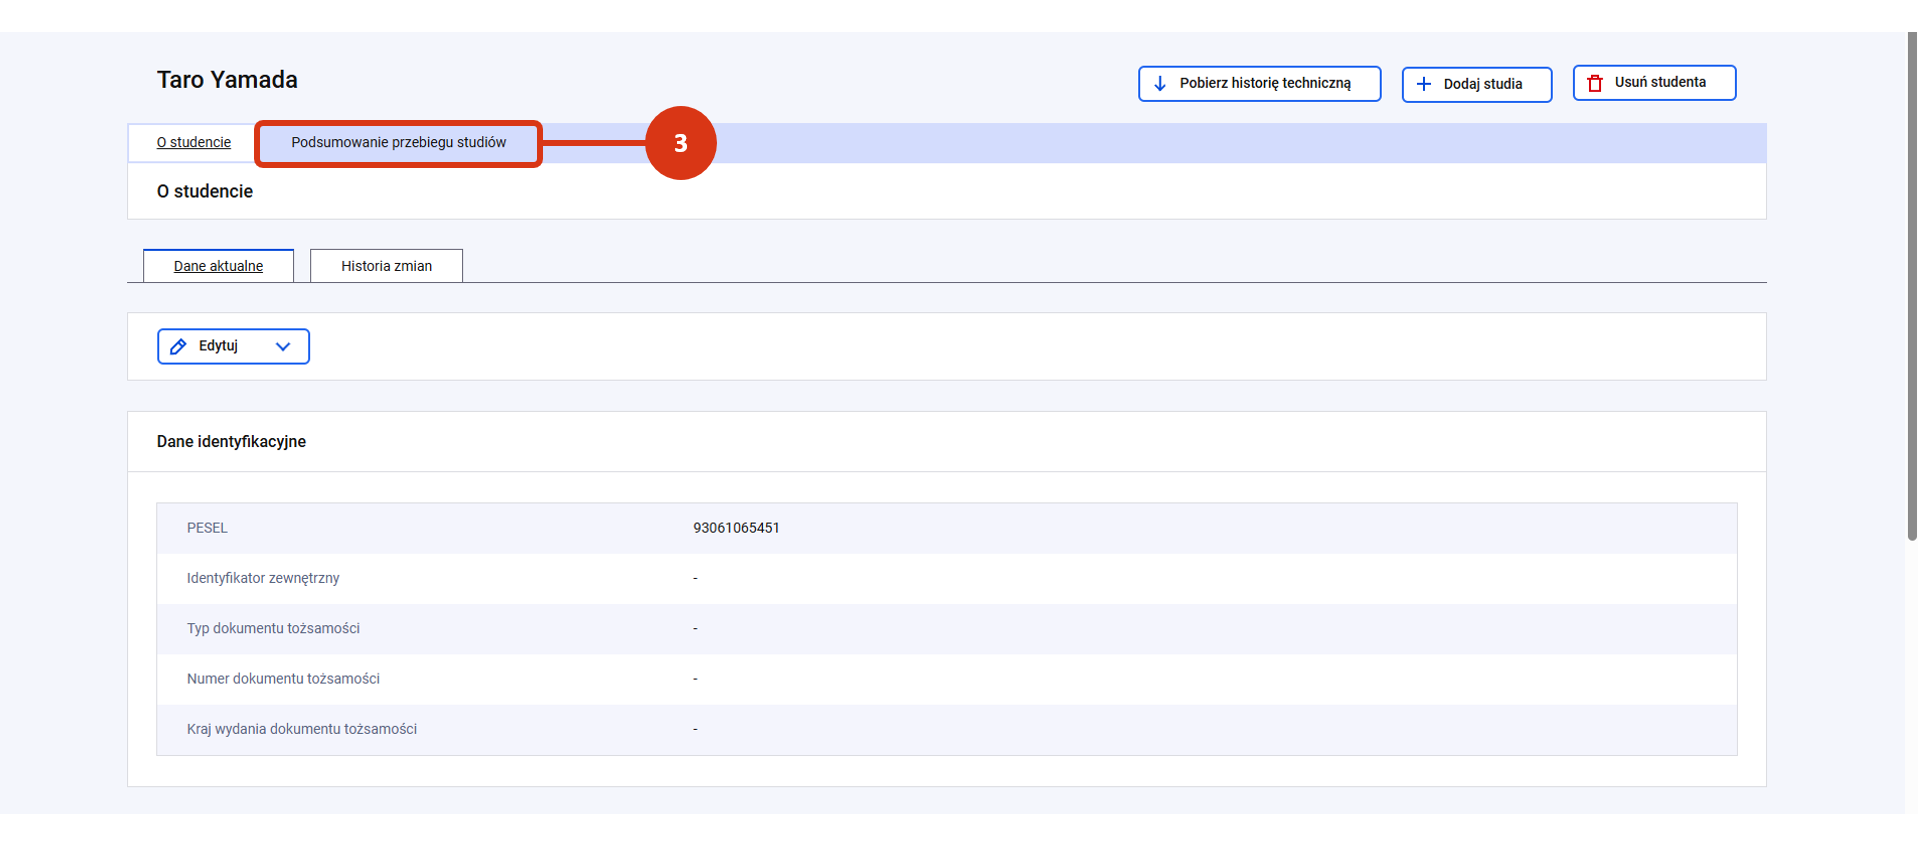Click the plus icon in Dodaj studia
The width and height of the screenshot is (1918, 841).
pyautogui.click(x=1424, y=84)
